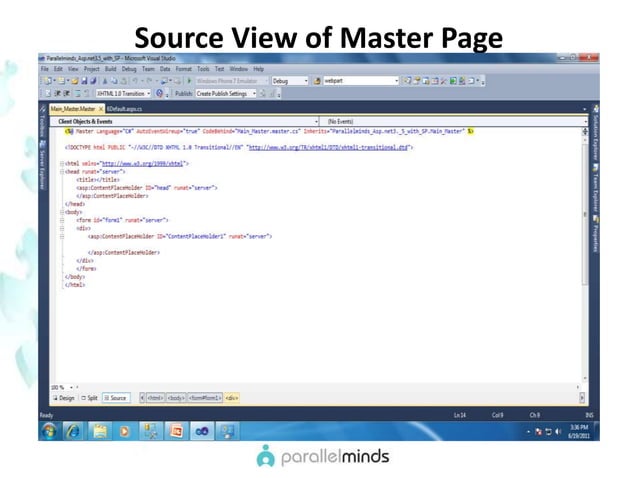Click the Windows Start orb
This screenshot has height=478, width=638.
49,431
